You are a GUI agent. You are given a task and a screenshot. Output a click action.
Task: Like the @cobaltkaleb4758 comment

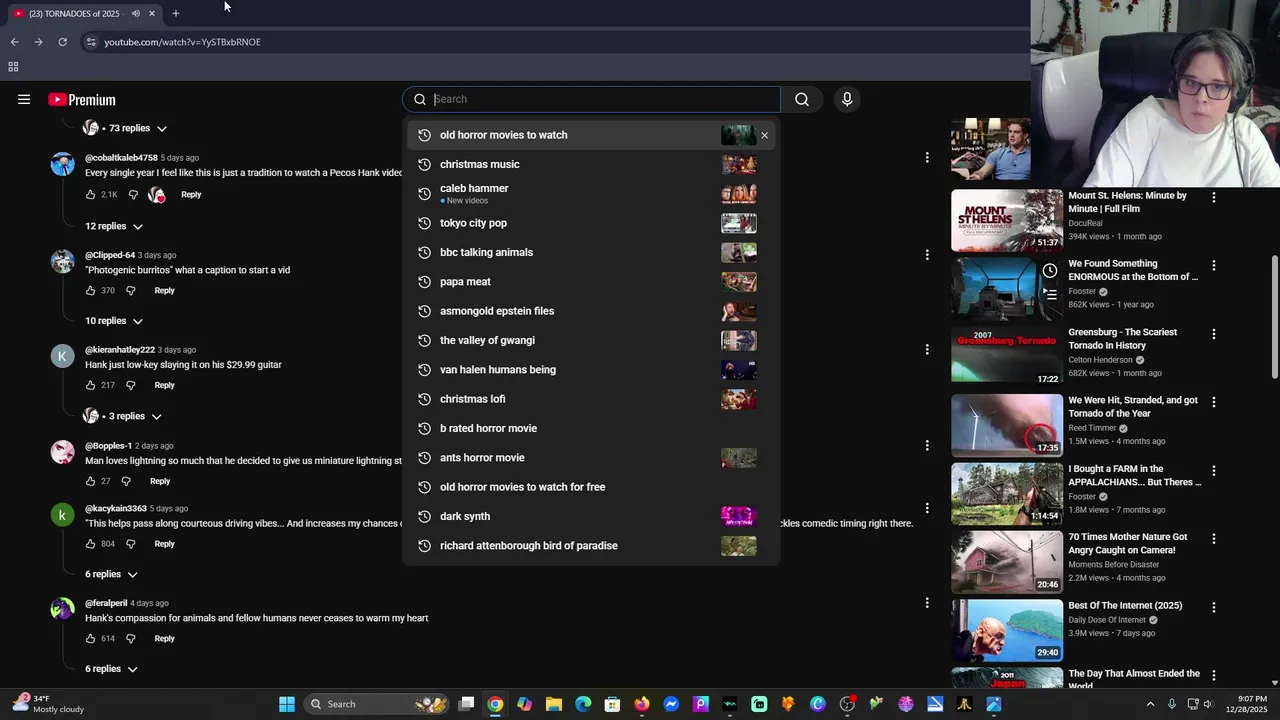pyautogui.click(x=91, y=195)
